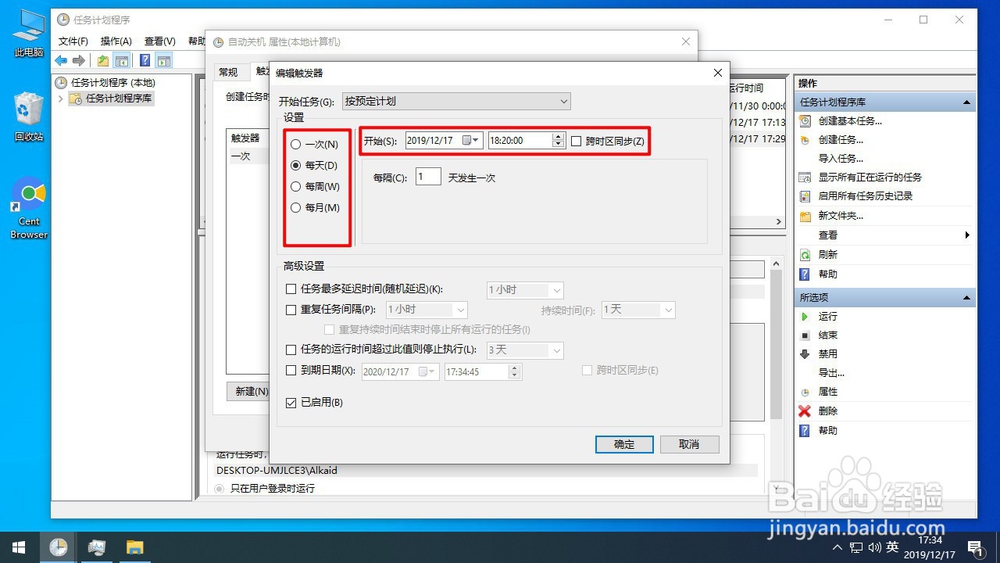1000x563 pixels.
Task: Click Export (导出) in Actions pane
Action: point(831,373)
